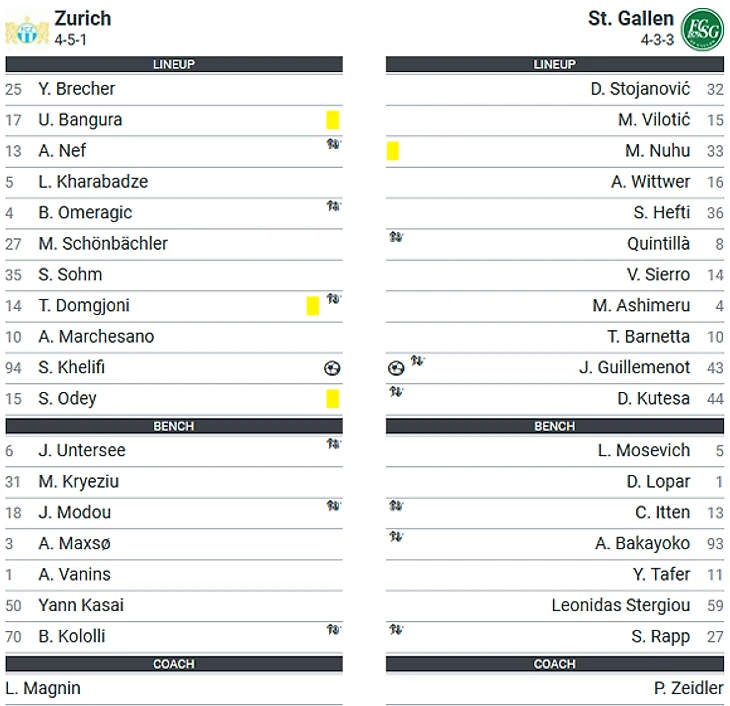Click the goal ball icon beside J. Guillemenot
The image size is (730, 706).
coord(396,368)
